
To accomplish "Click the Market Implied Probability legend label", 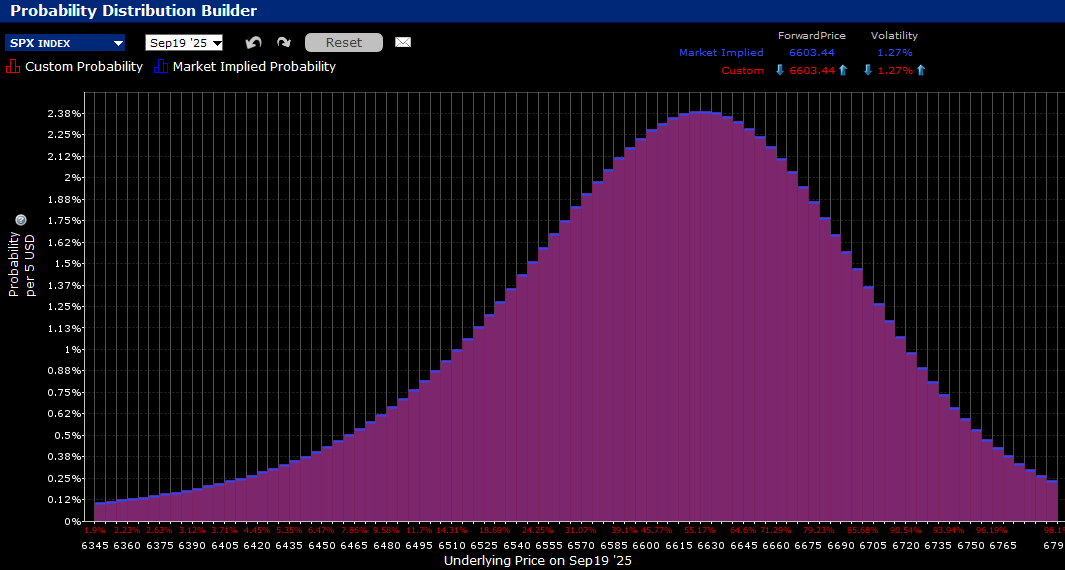I will [254, 67].
